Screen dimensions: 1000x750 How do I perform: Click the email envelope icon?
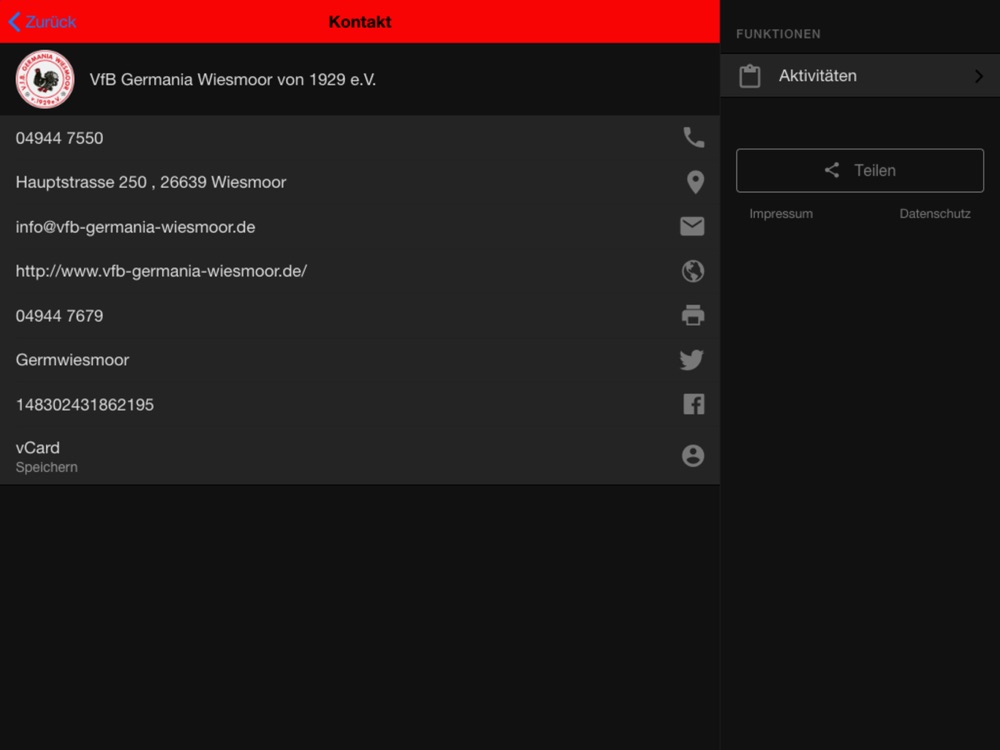(692, 226)
